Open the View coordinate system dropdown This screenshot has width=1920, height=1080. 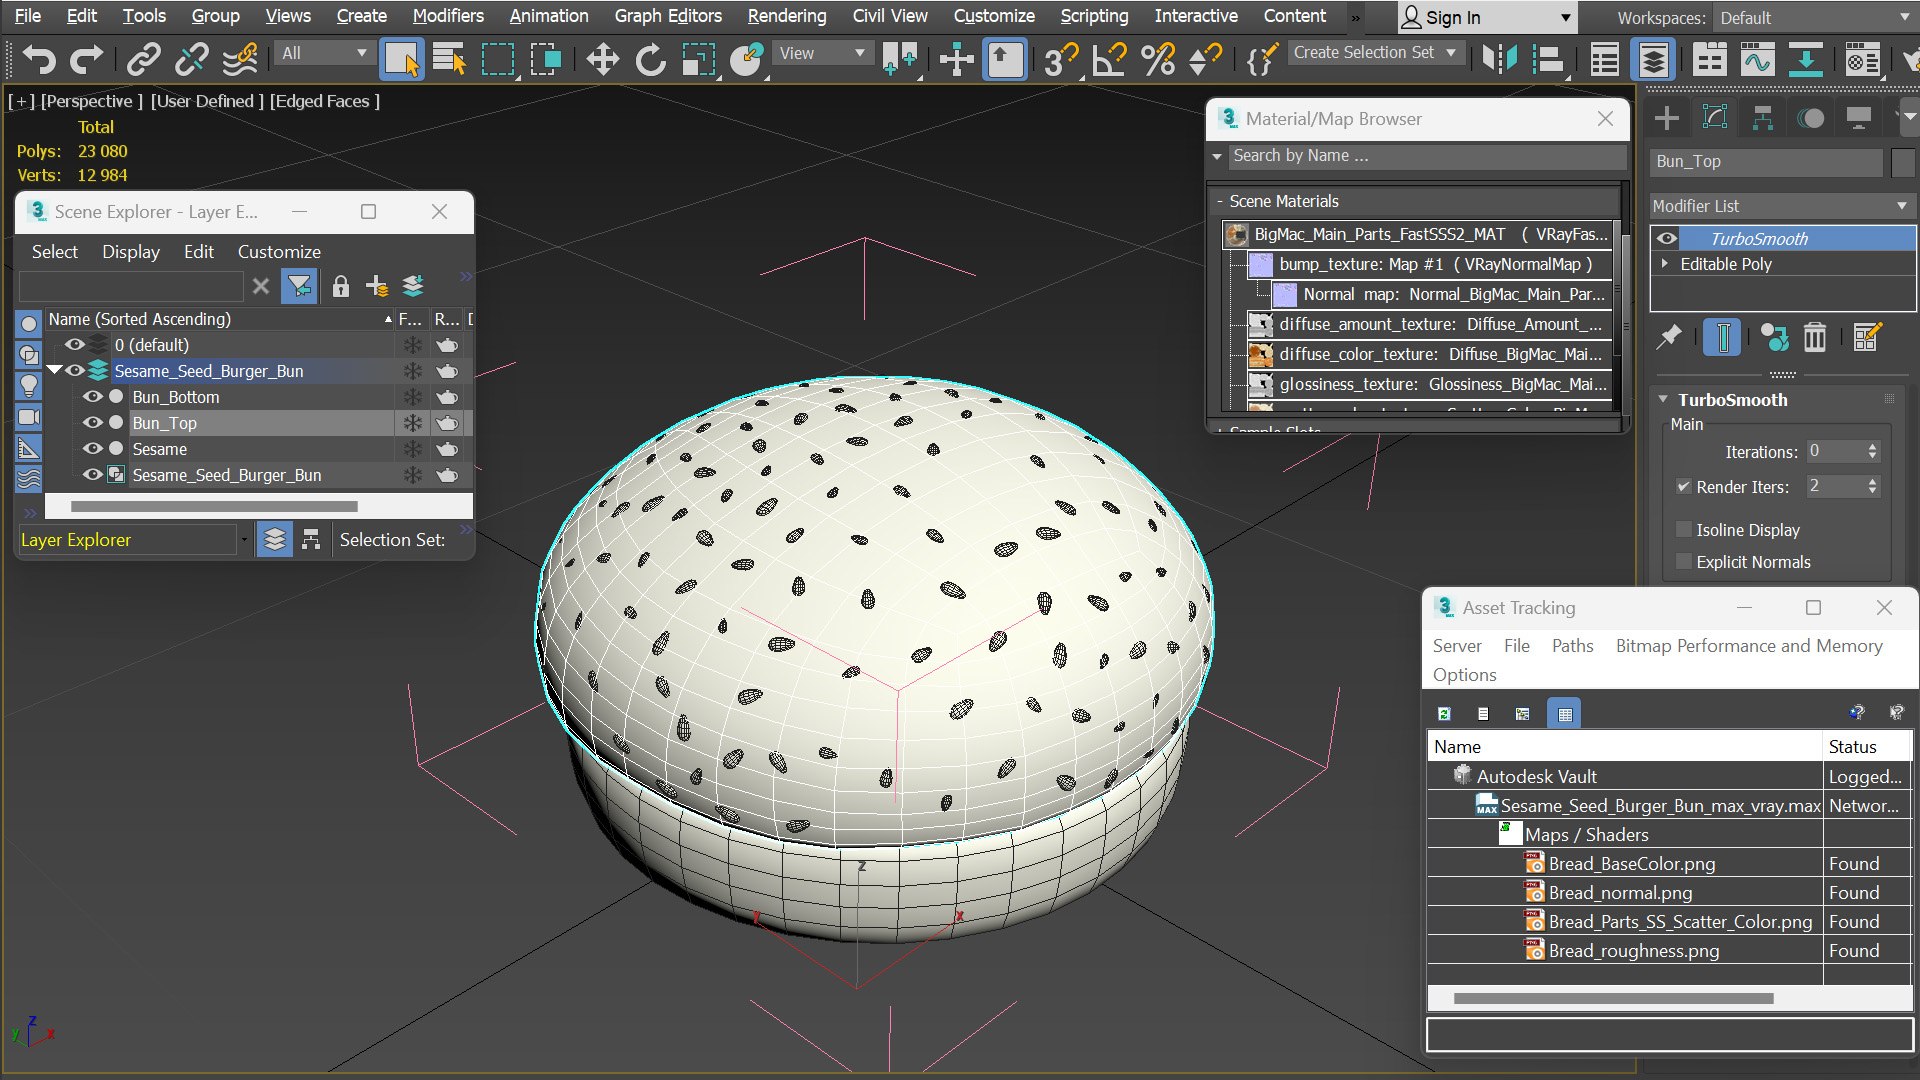pos(821,53)
